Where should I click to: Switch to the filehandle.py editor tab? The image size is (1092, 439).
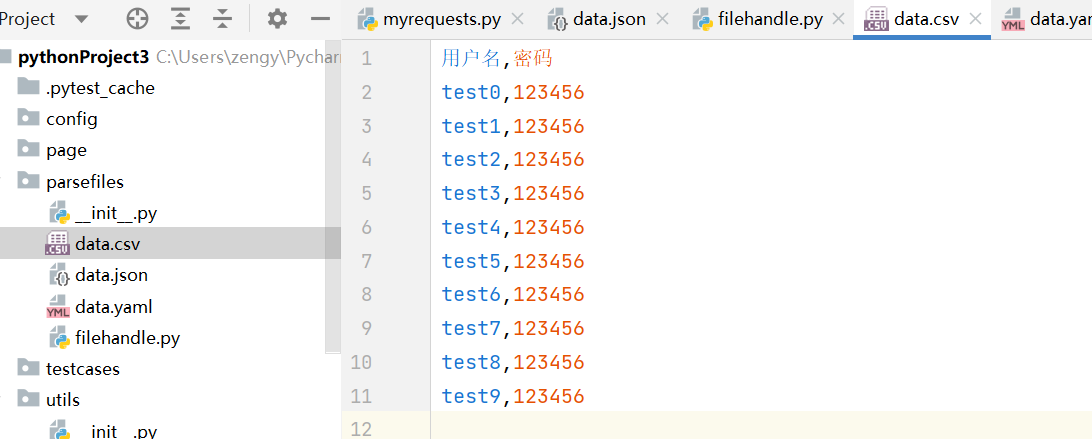771,20
